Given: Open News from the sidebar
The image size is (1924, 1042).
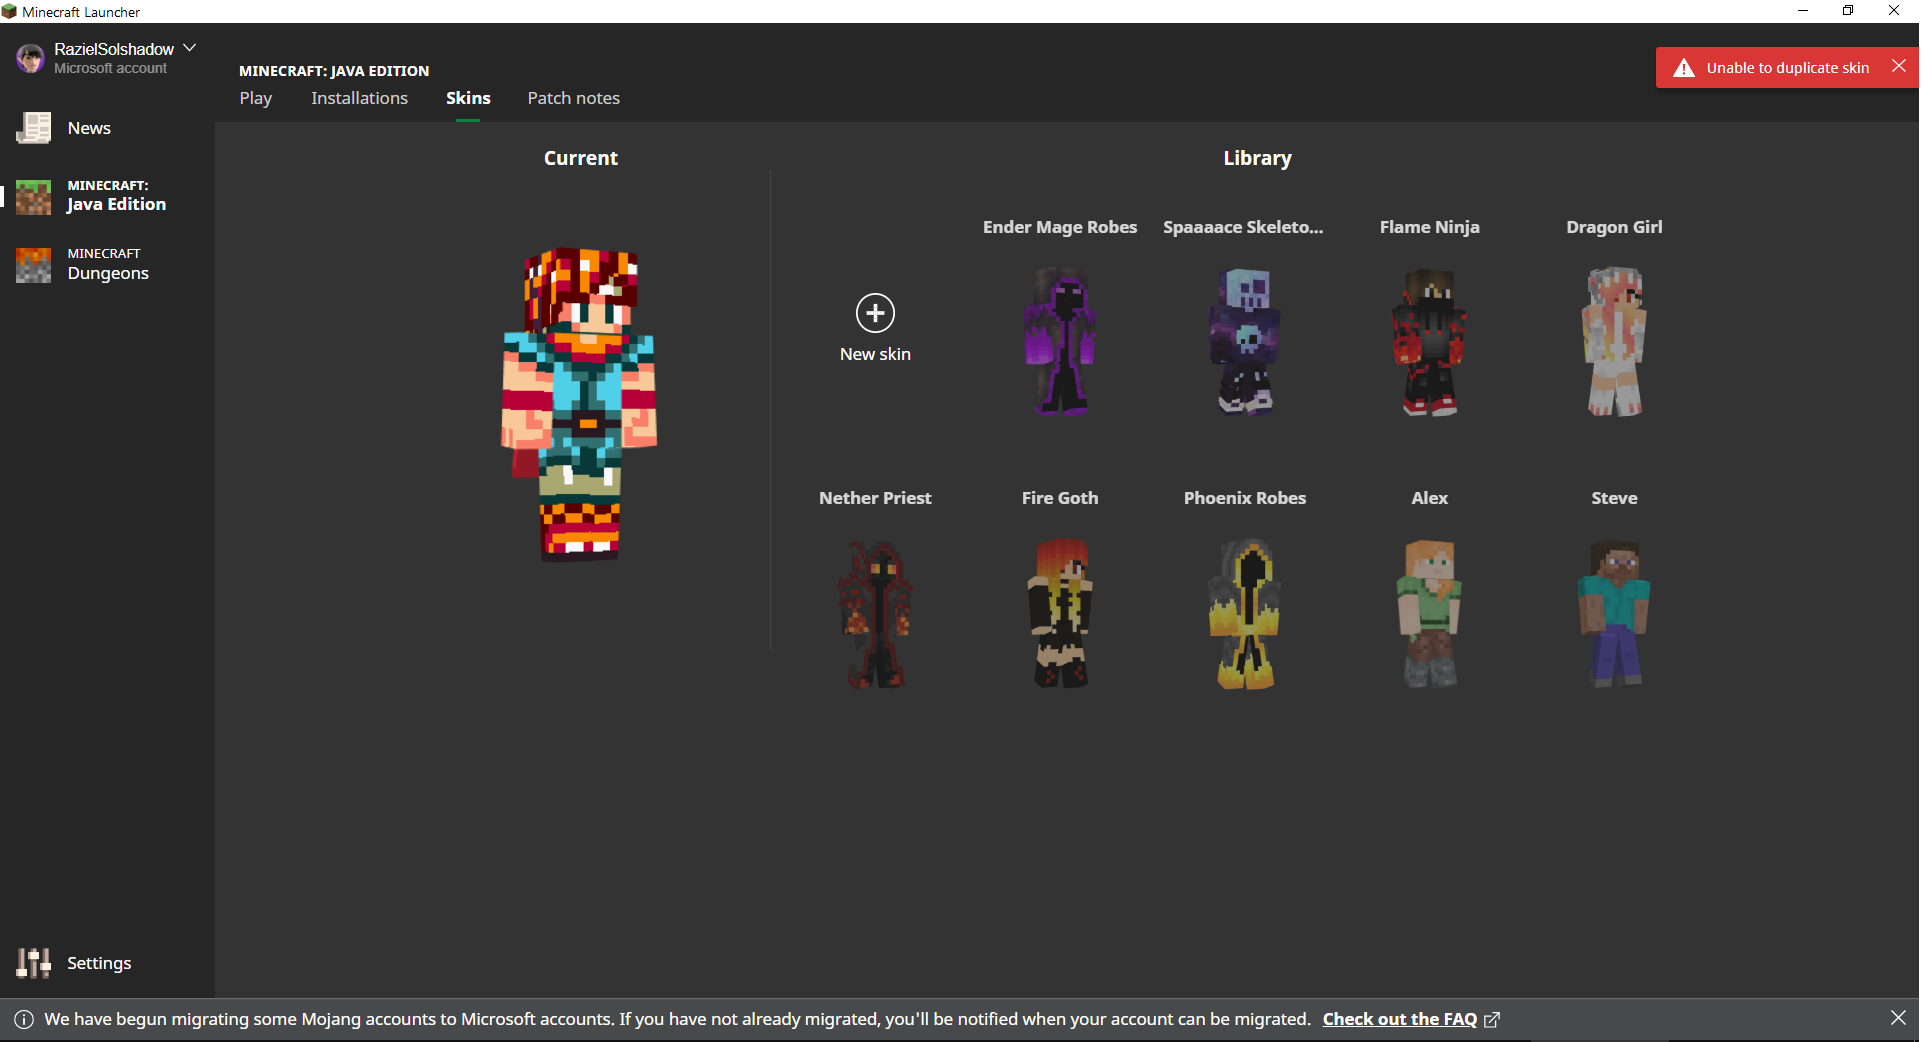Looking at the screenshot, I should (88, 128).
